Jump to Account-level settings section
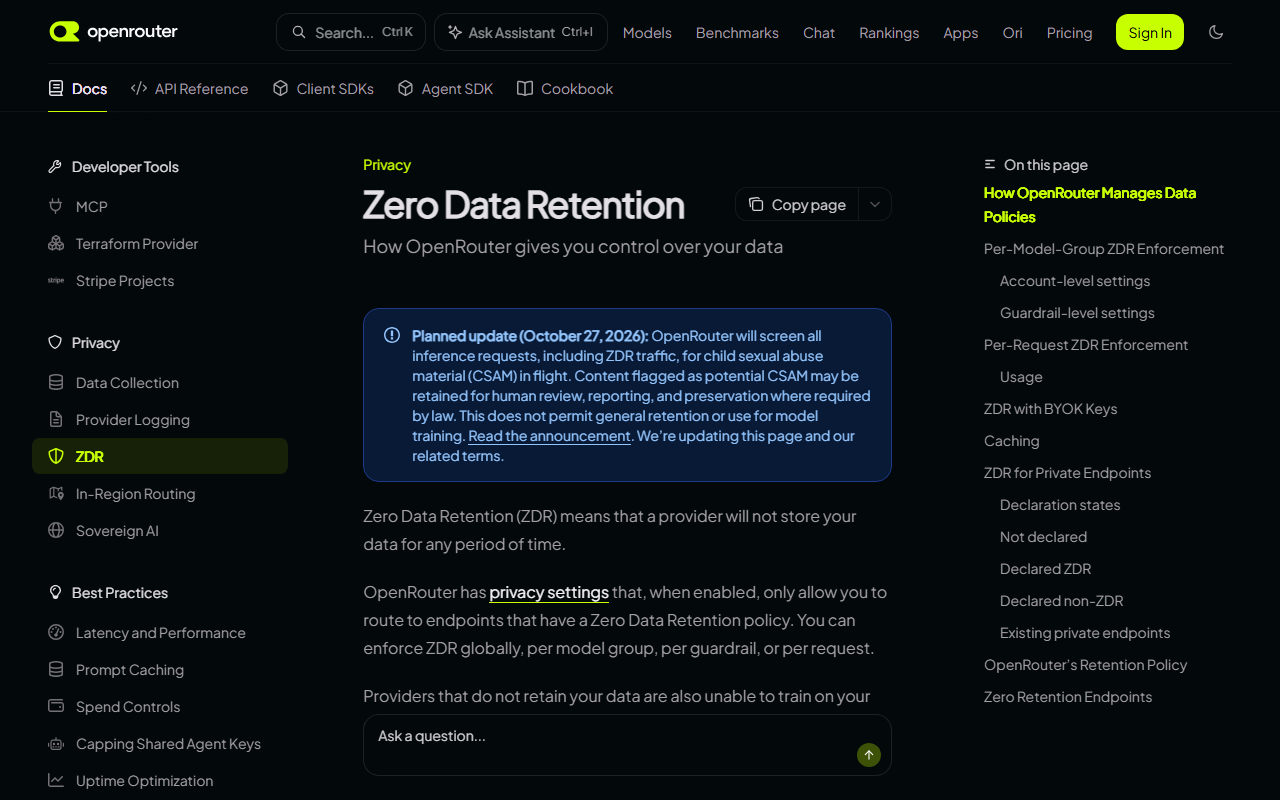 pos(1075,281)
